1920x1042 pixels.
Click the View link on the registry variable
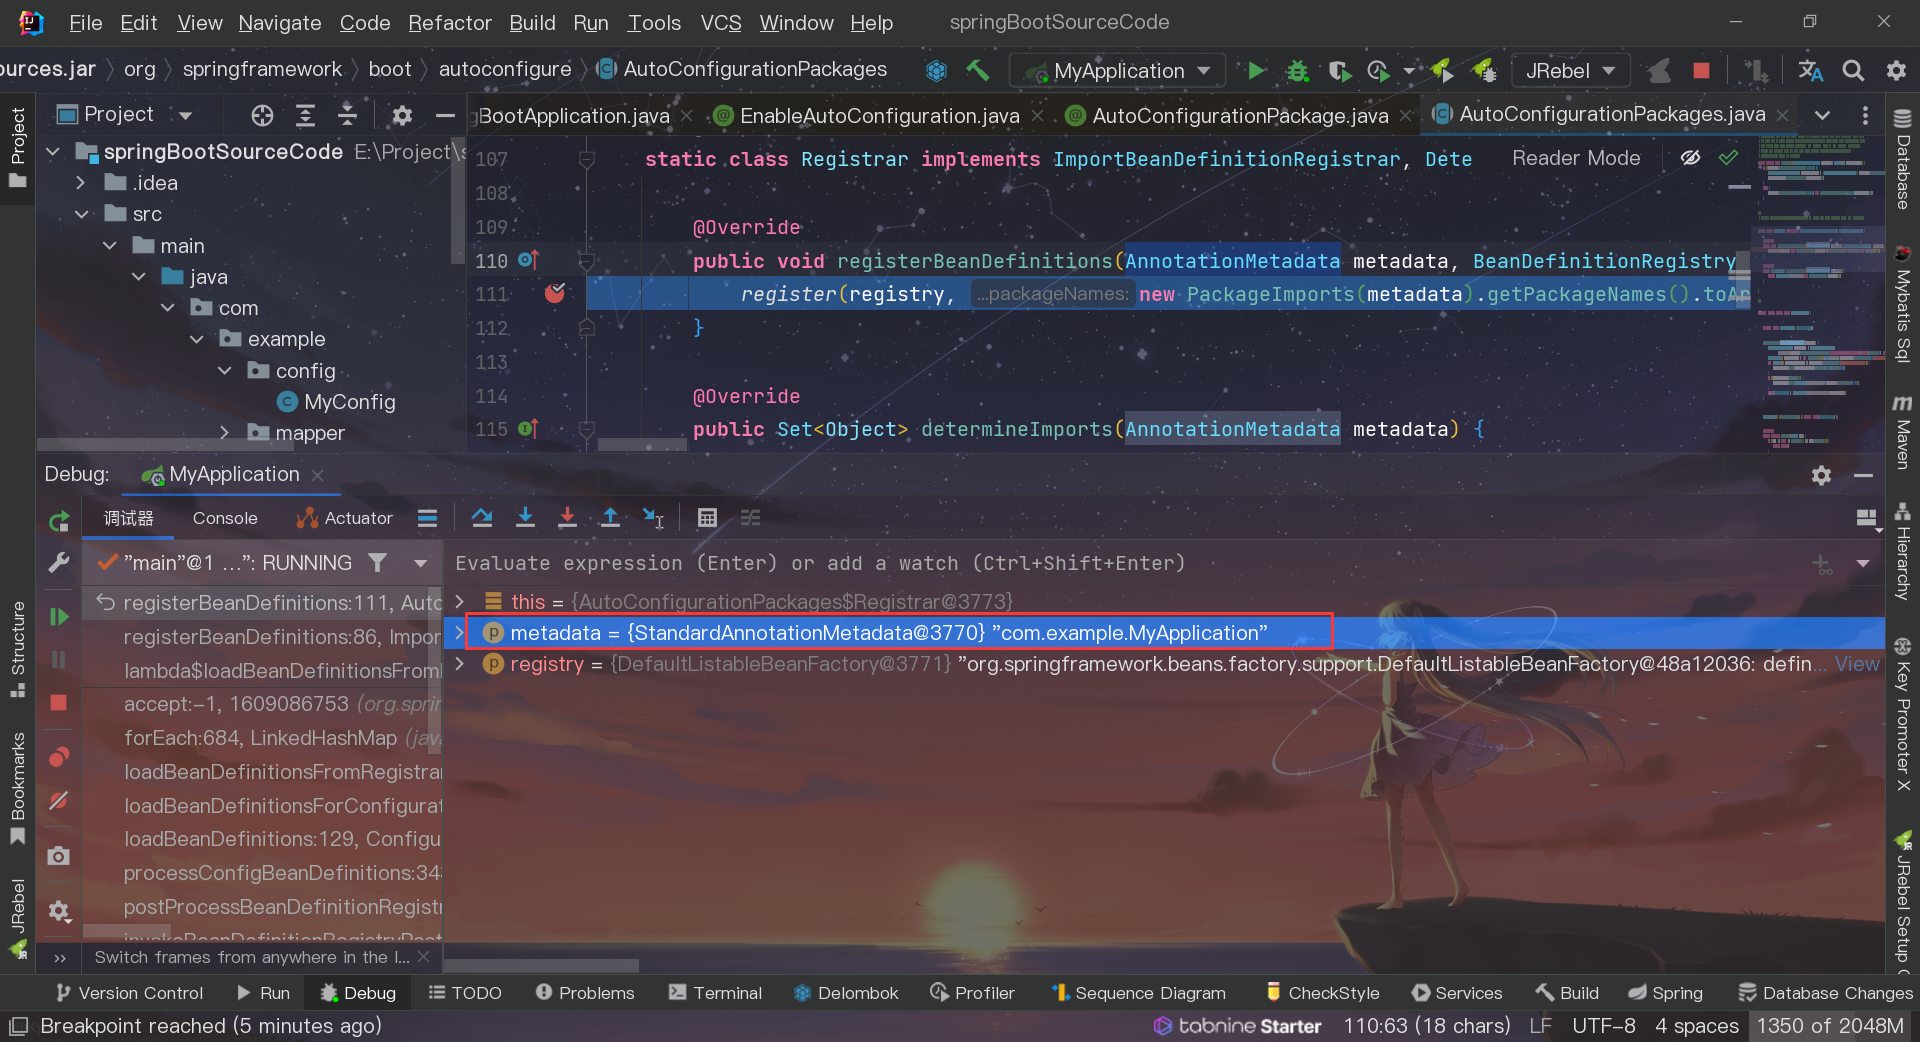[1857, 664]
